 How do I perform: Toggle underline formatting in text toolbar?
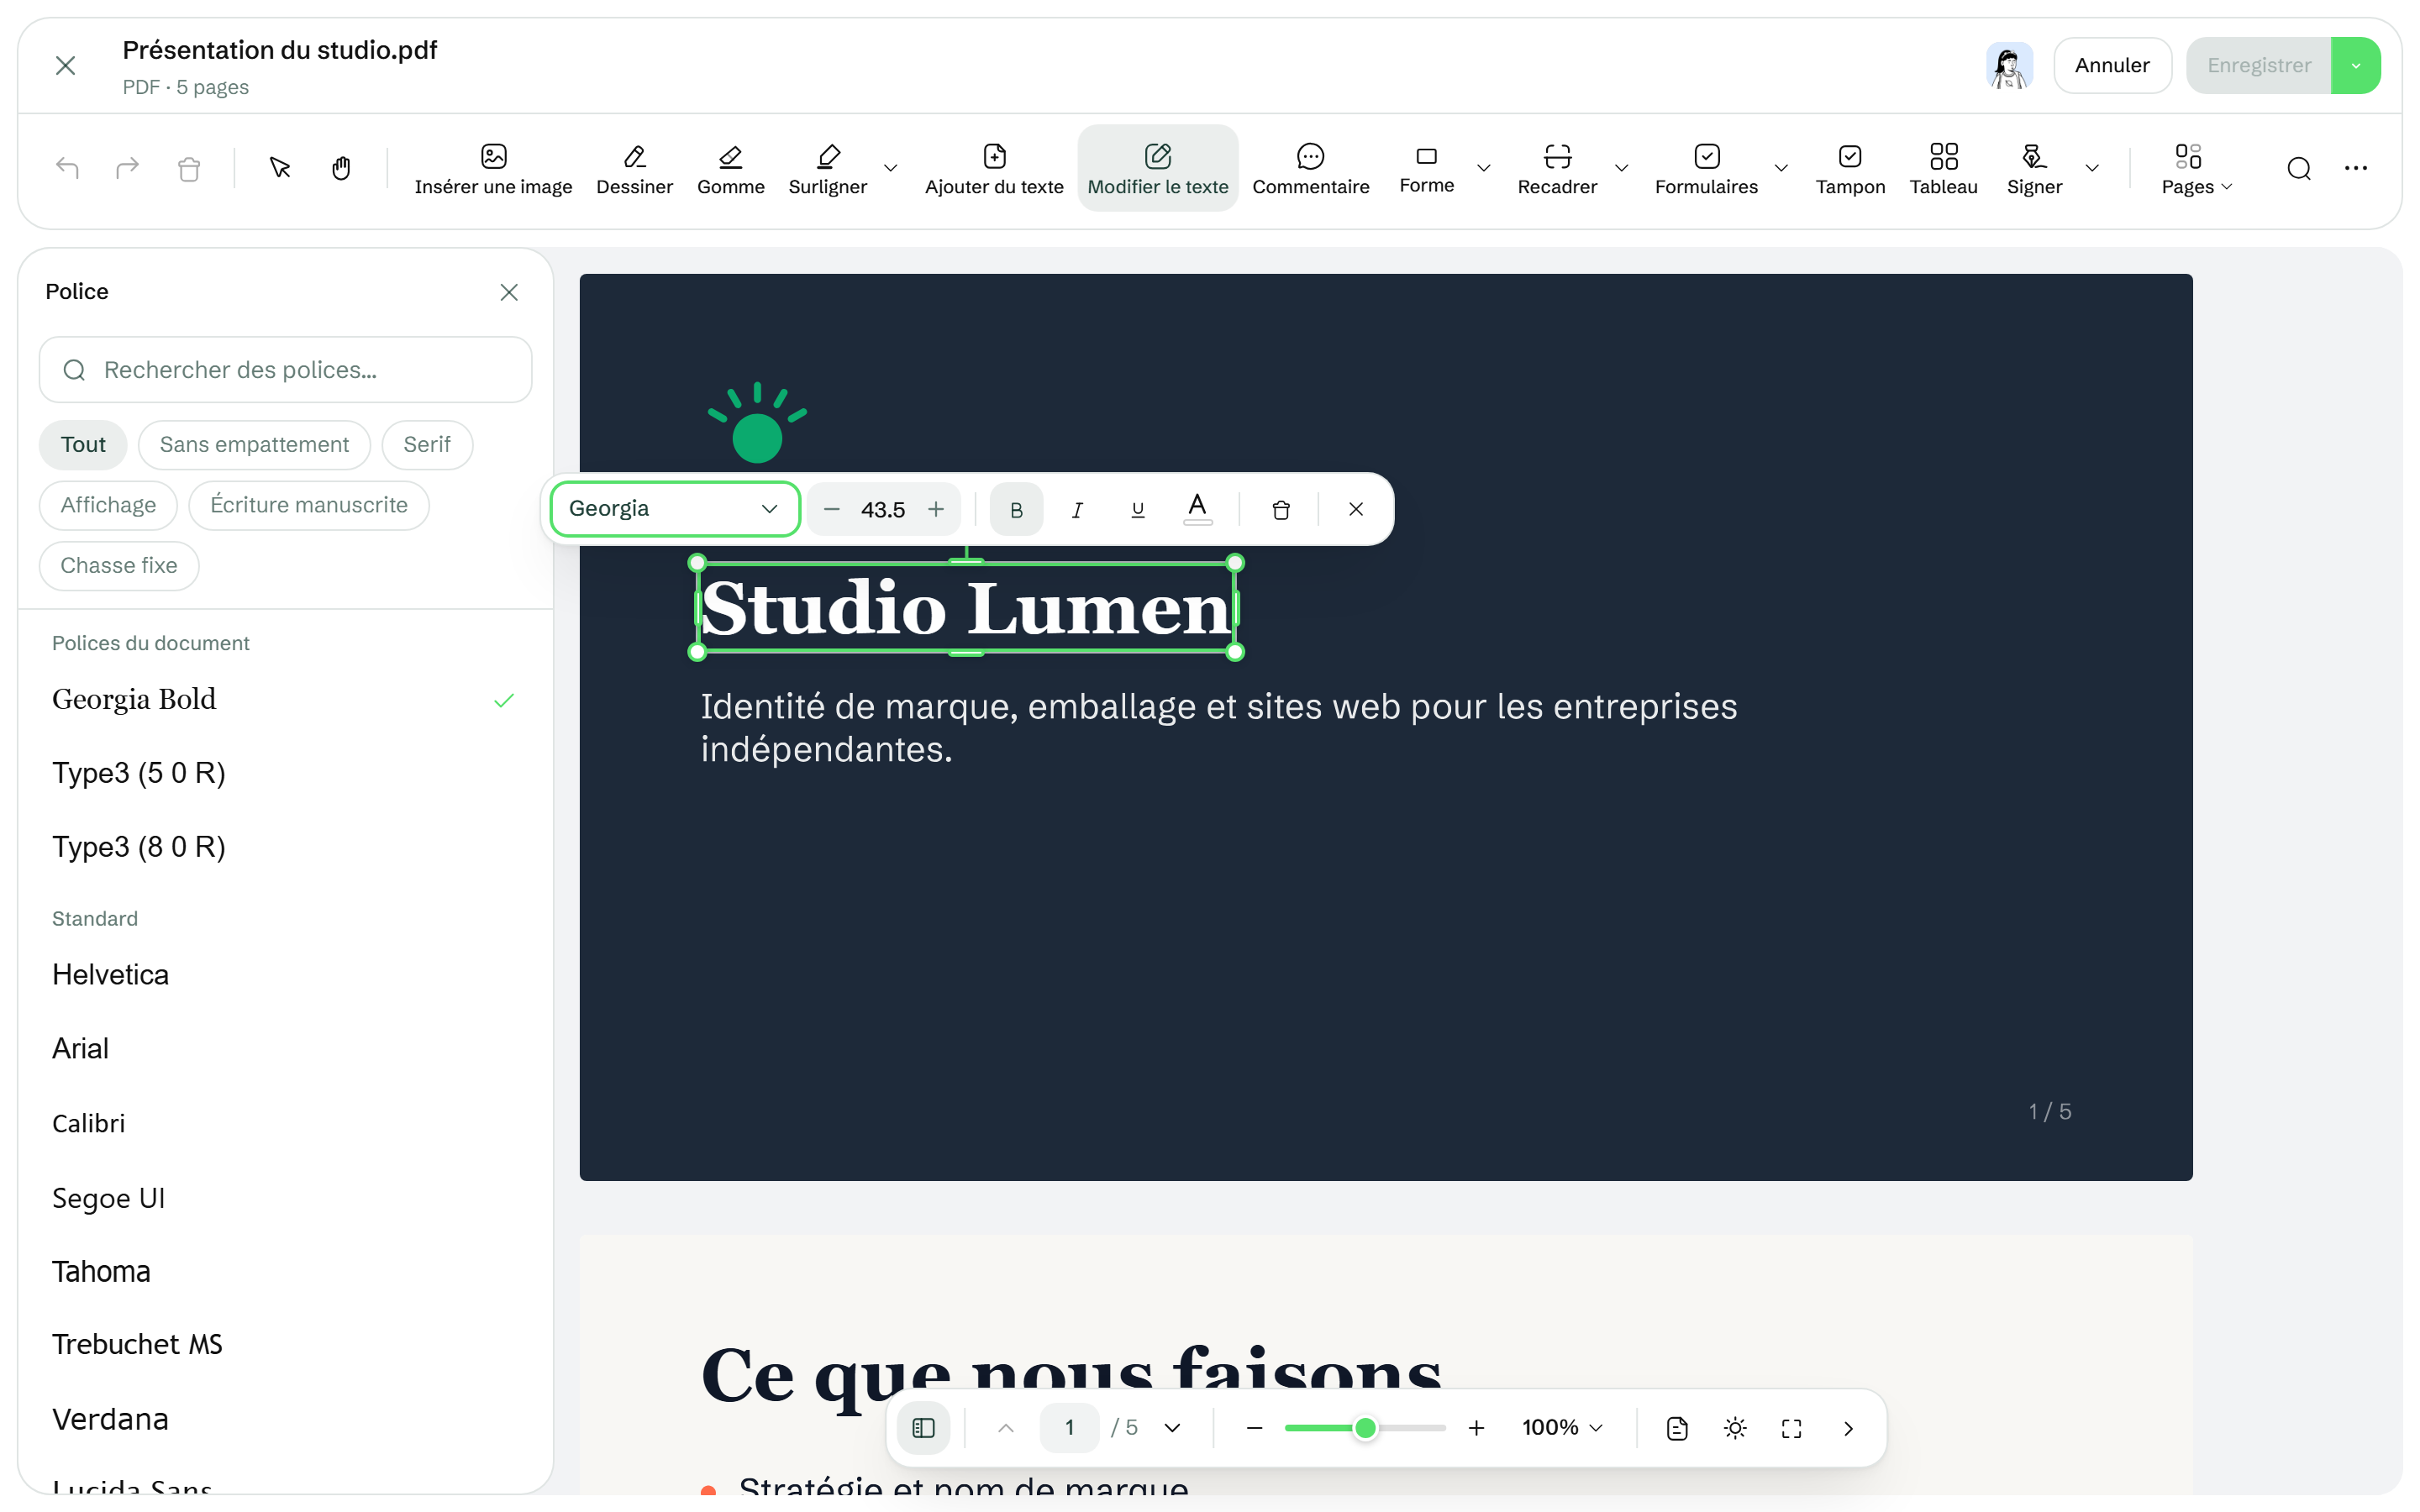pyautogui.click(x=1137, y=509)
